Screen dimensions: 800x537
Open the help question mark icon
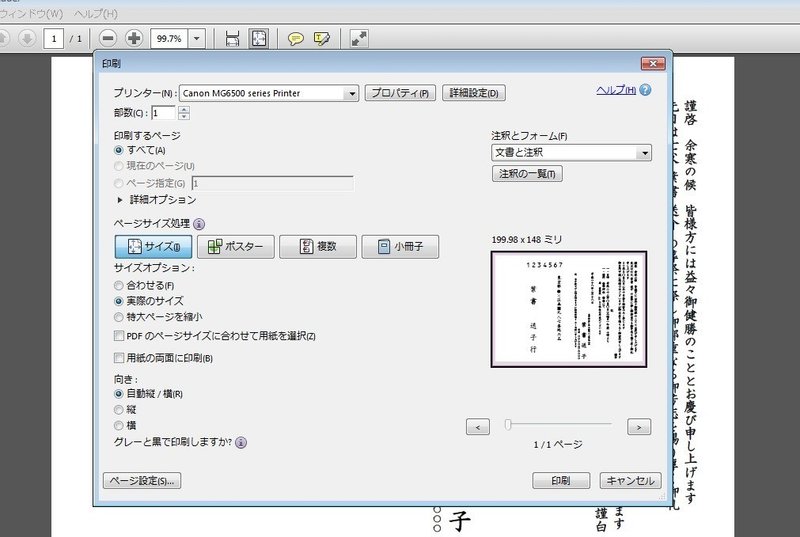[x=645, y=90]
